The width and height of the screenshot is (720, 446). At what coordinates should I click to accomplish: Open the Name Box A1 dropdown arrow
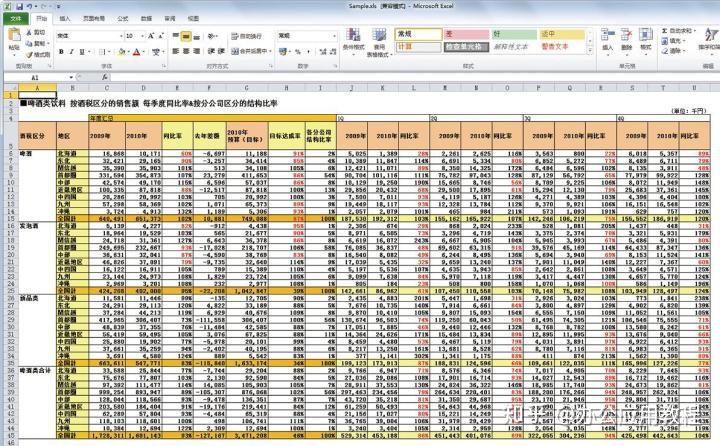click(71, 77)
